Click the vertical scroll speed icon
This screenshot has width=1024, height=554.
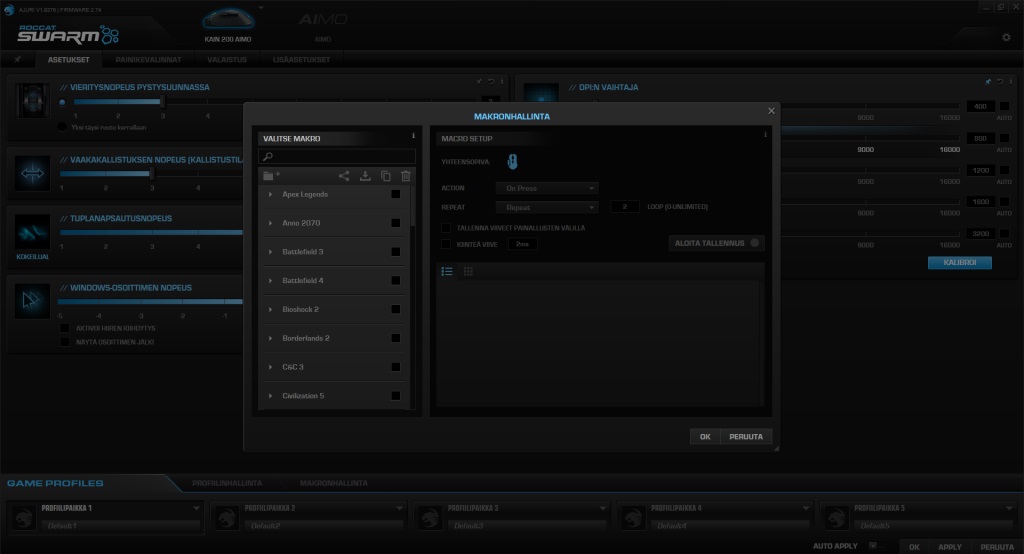32,101
